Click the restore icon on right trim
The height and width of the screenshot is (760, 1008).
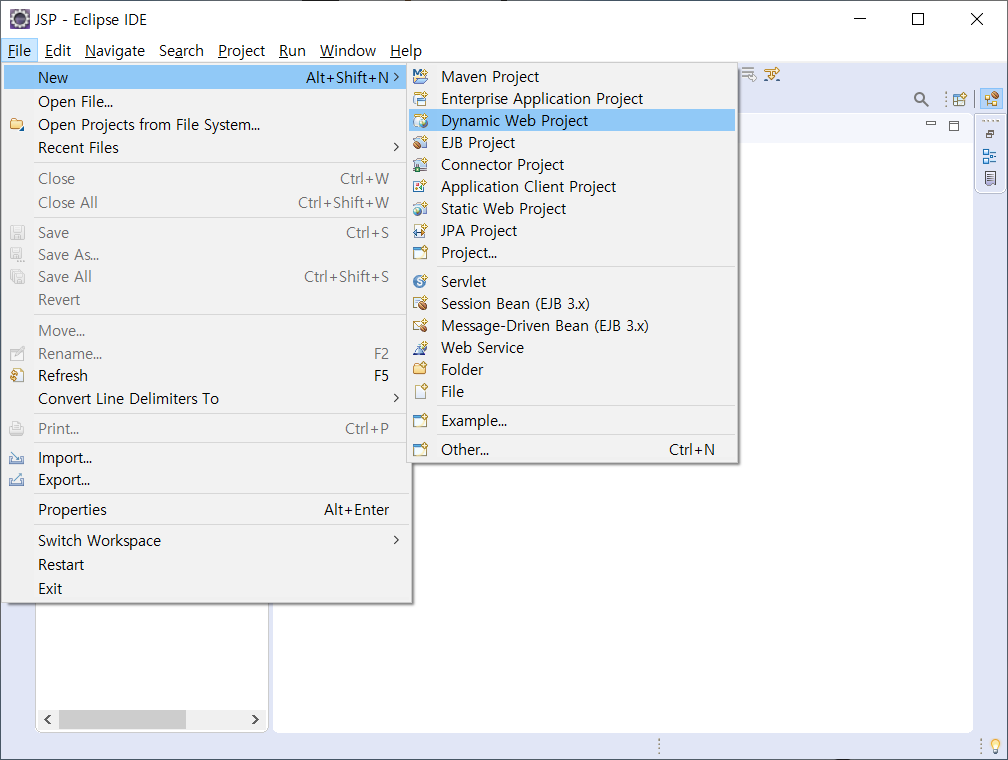(990, 134)
